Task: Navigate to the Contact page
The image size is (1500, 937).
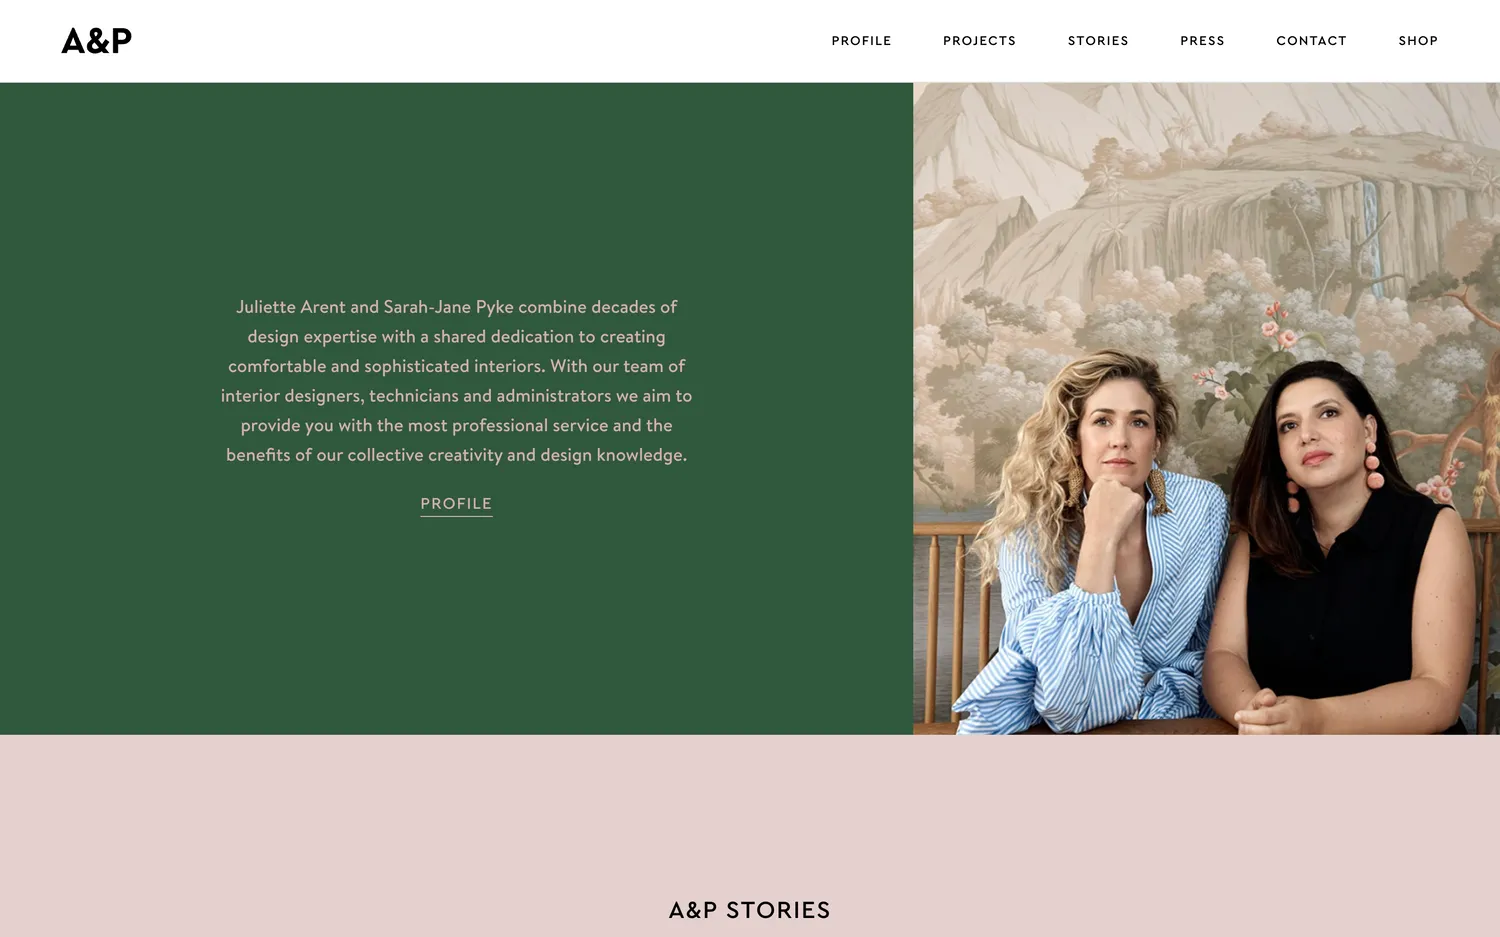Action: 1311,41
